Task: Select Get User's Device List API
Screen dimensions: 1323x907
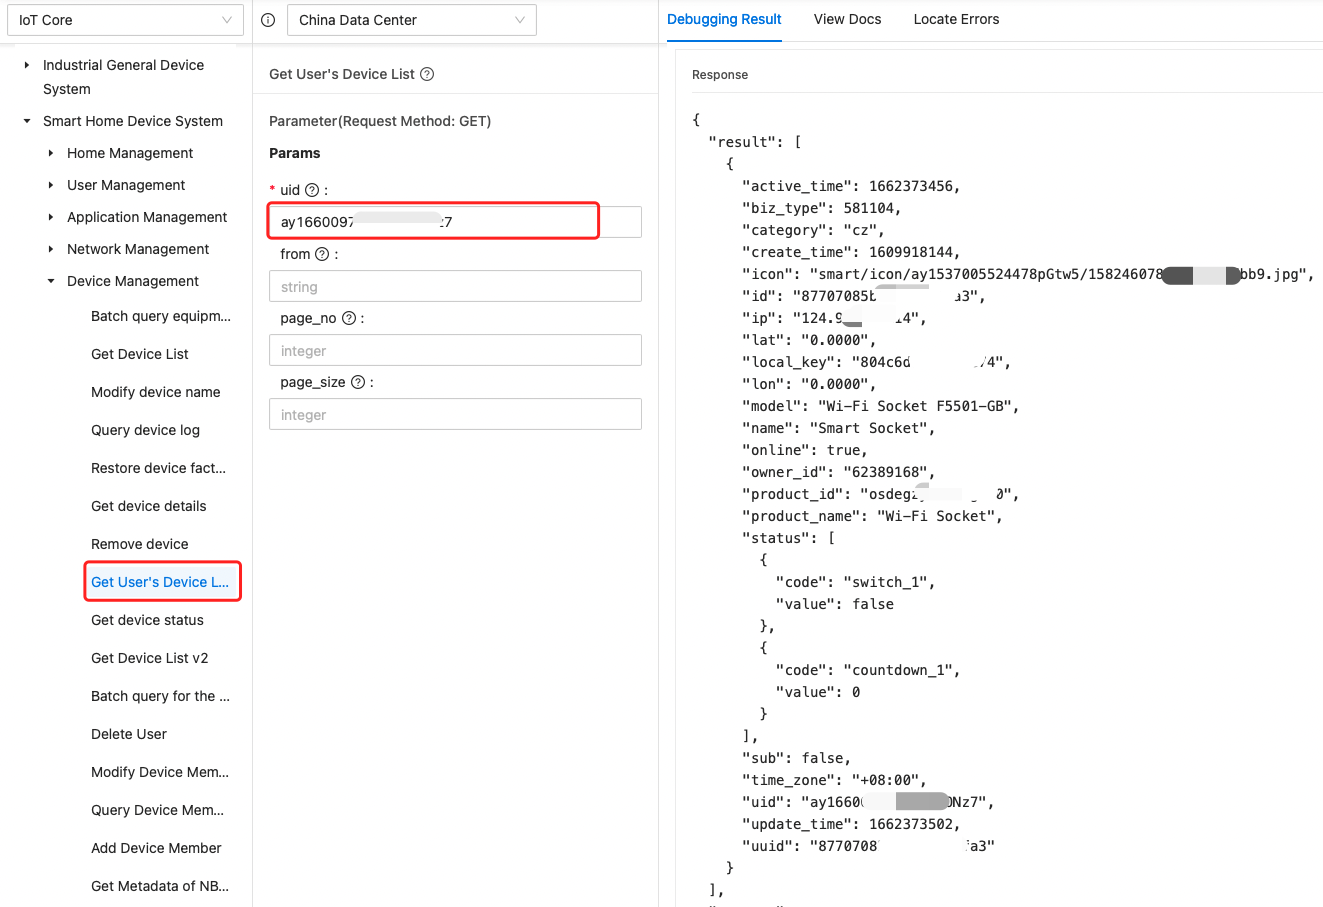Action: 160,582
